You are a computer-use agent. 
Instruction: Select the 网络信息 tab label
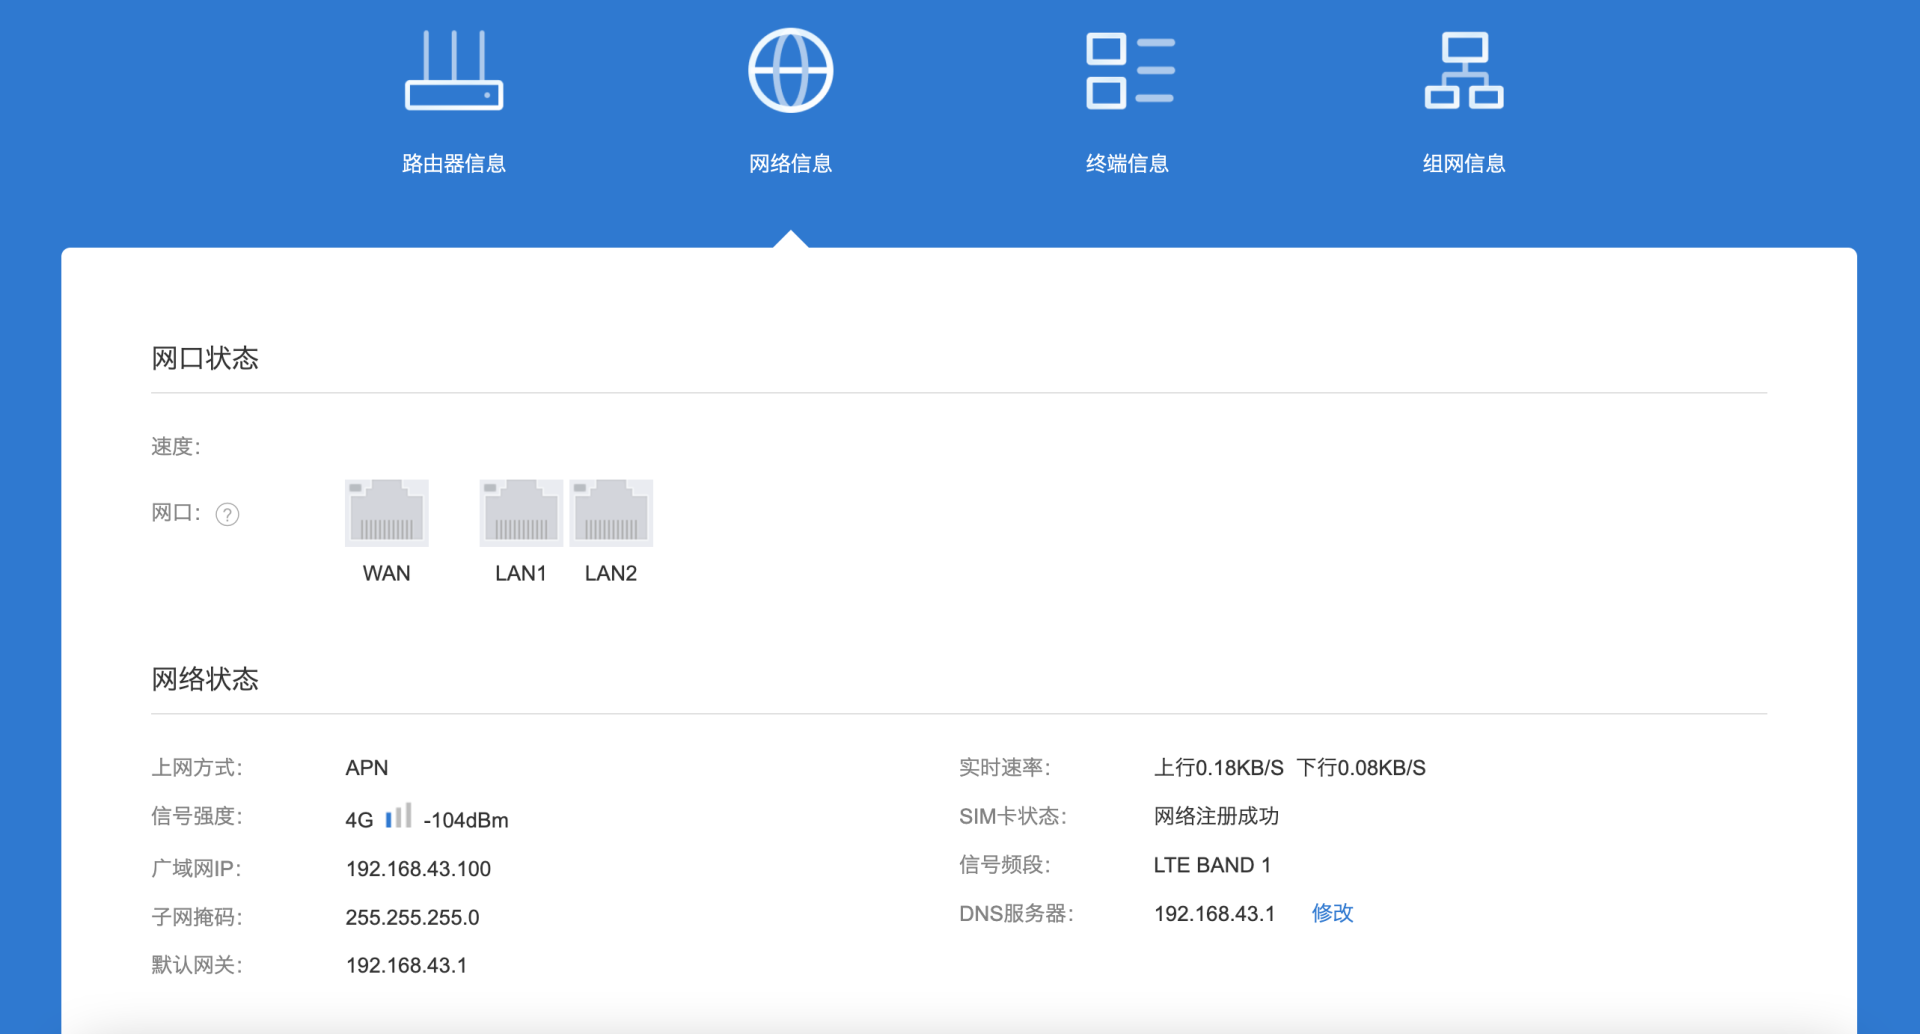point(790,164)
